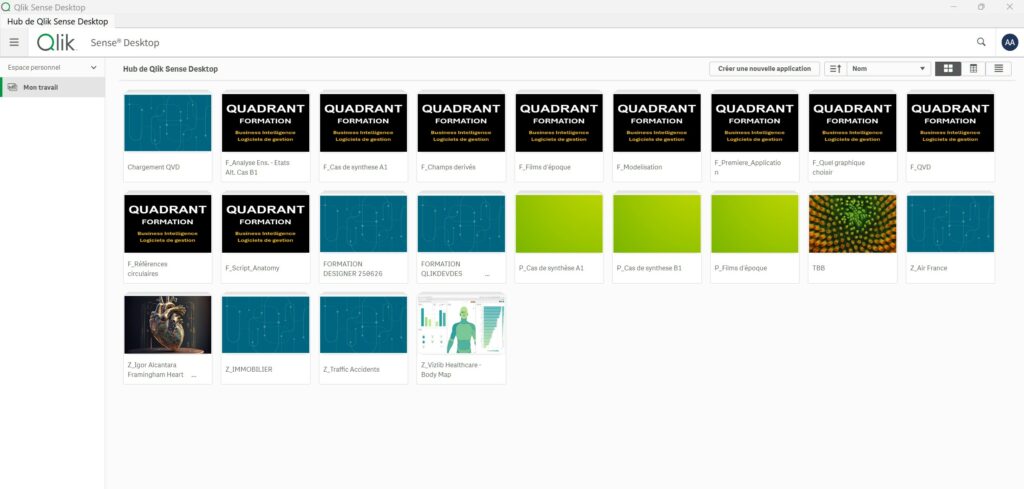1024x489 pixels.
Task: Switch to grid view of apps
Action: point(948,69)
